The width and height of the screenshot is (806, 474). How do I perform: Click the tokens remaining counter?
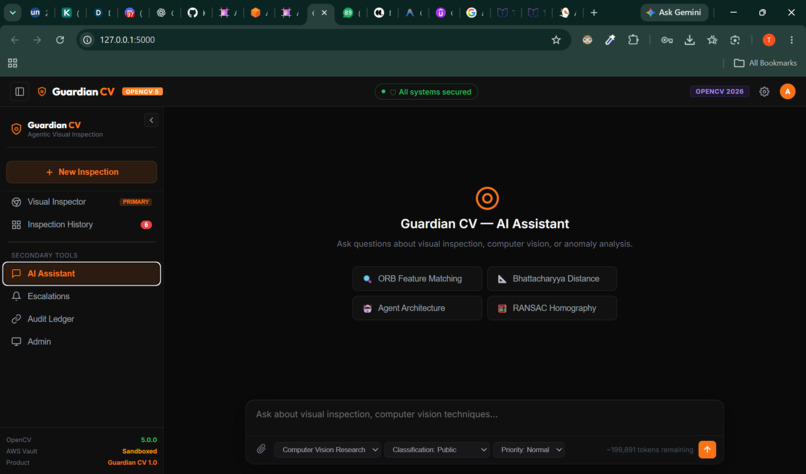click(650, 449)
